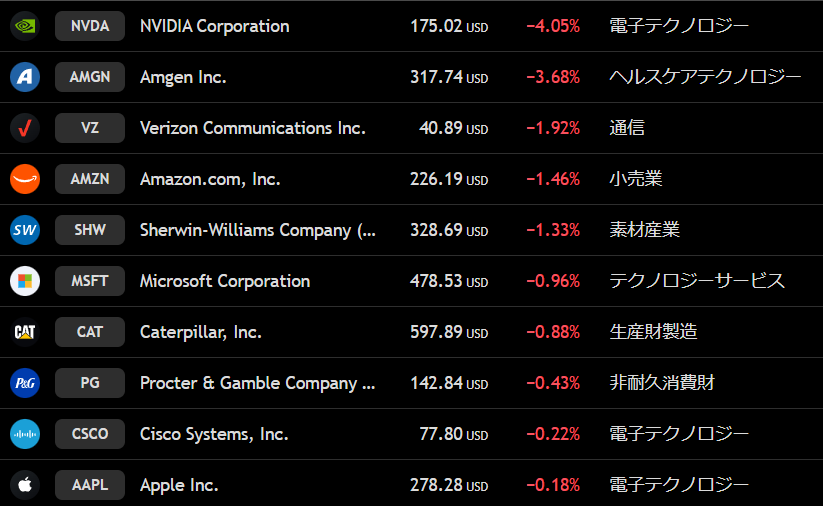
Task: Select the AMZN ticker badge
Action: [90, 179]
